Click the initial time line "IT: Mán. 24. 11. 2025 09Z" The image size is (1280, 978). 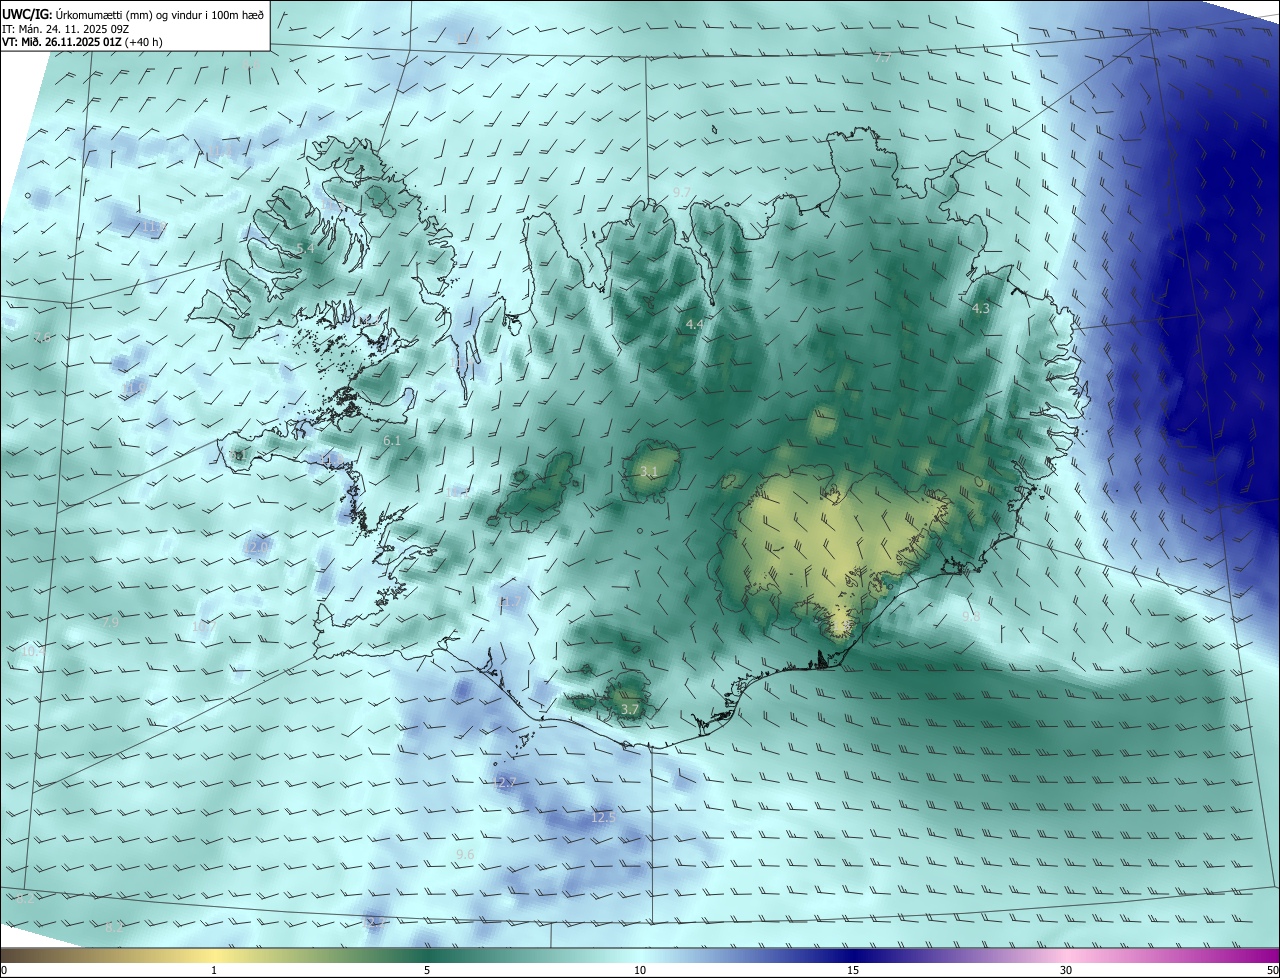66,29
